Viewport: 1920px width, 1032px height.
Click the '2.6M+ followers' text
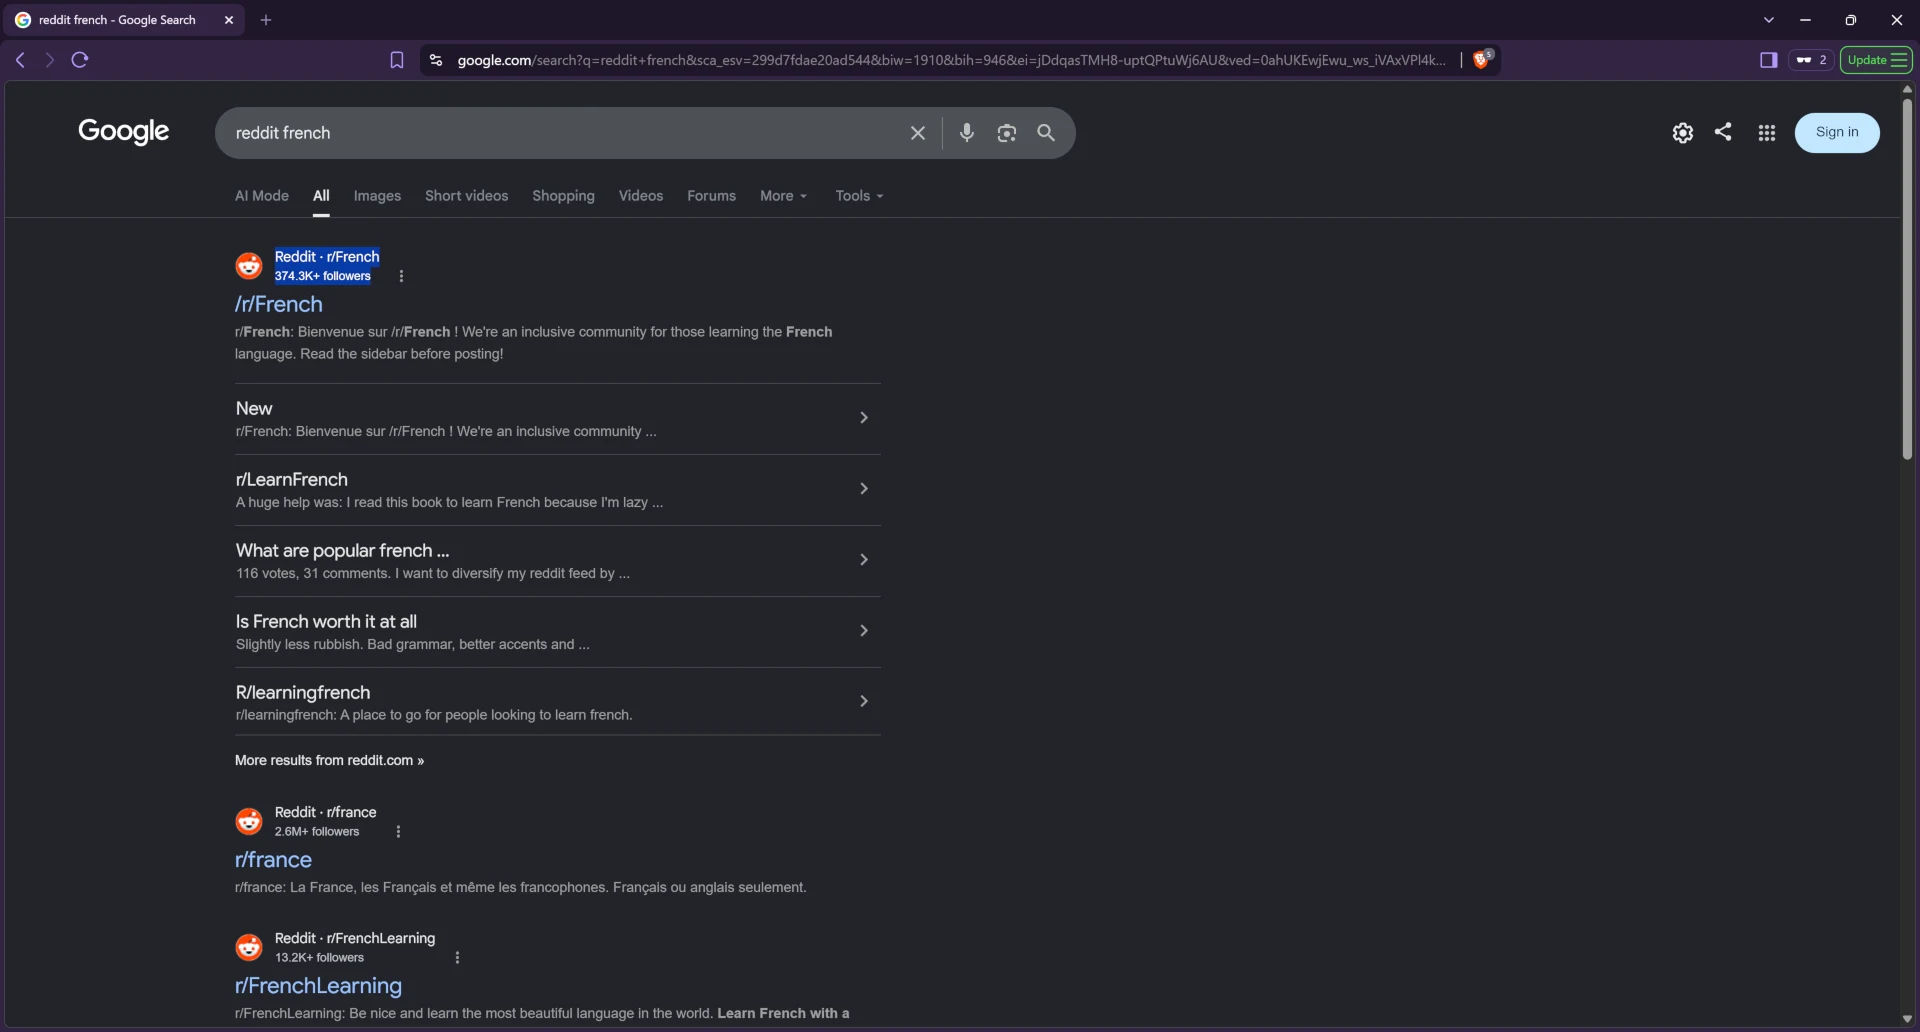click(x=317, y=832)
